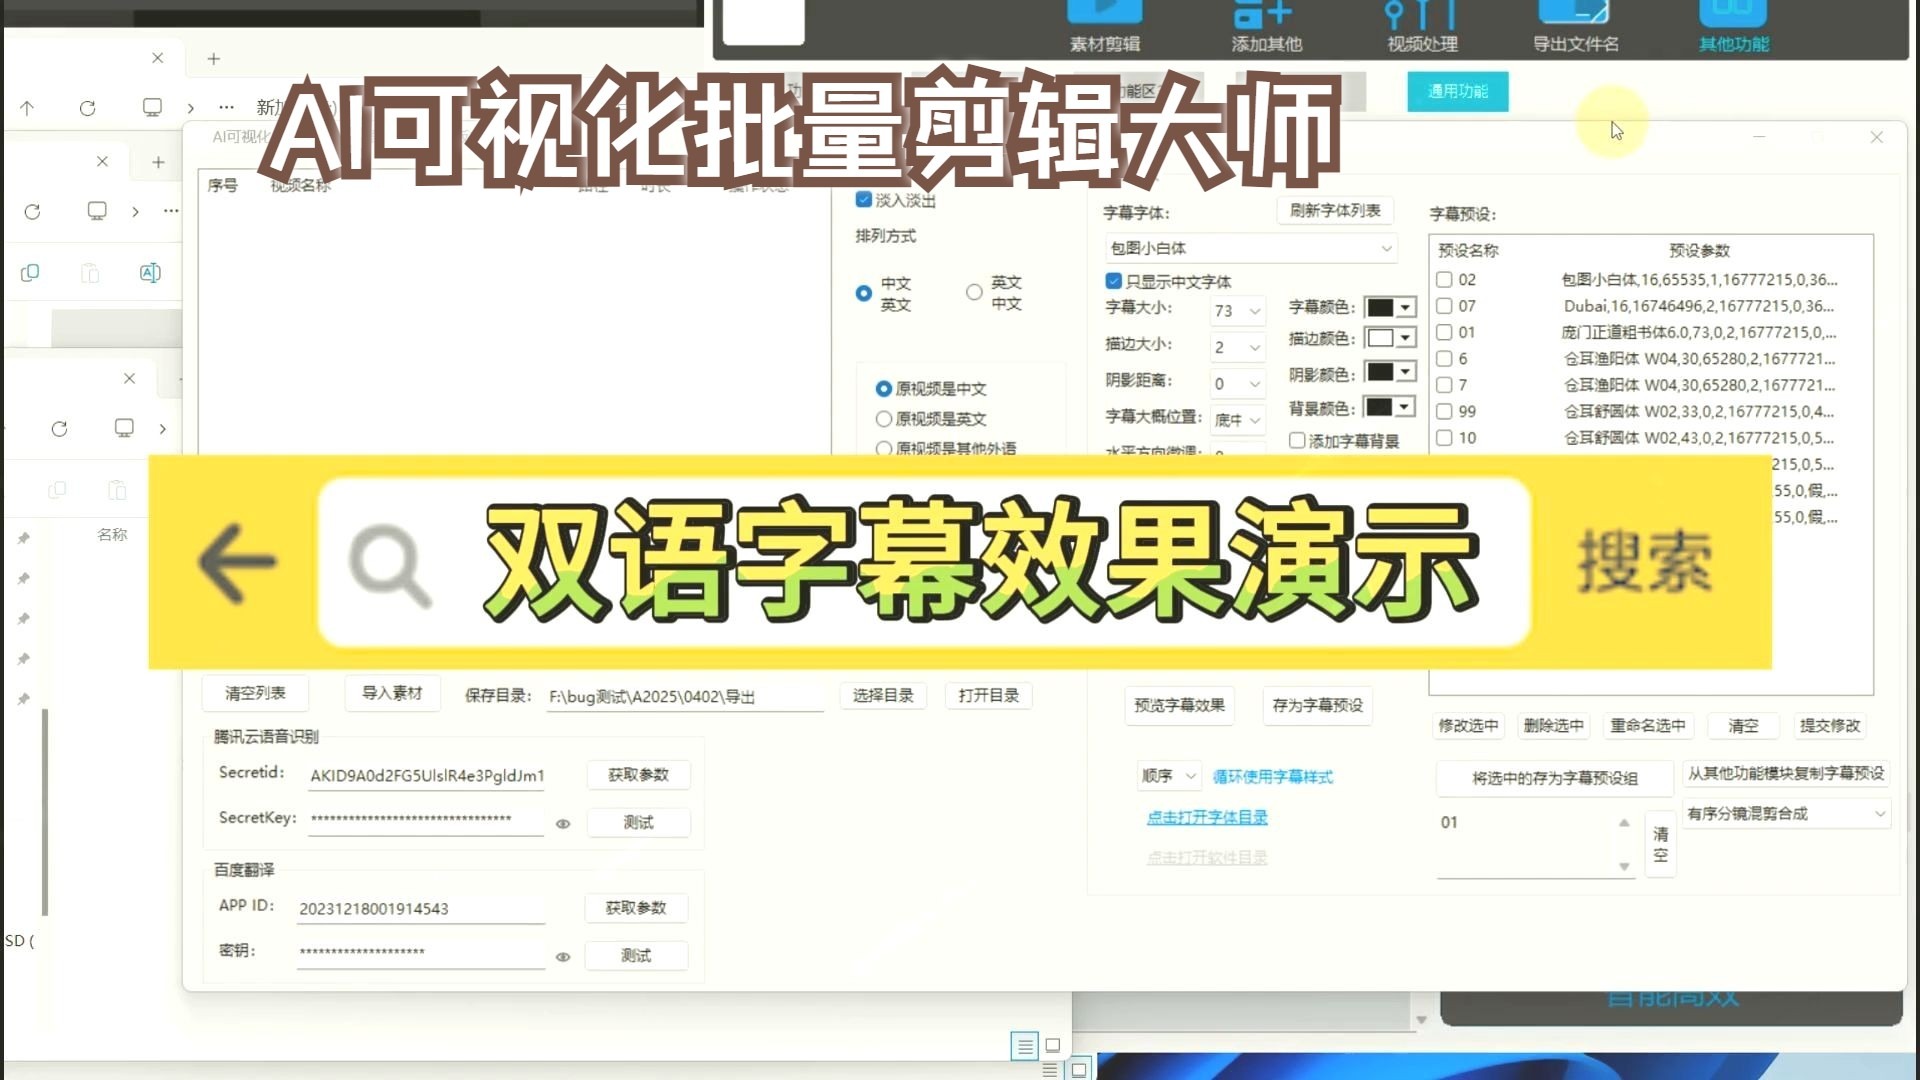1920x1080 pixels.
Task: Click the 保存目录 path field
Action: (685, 697)
